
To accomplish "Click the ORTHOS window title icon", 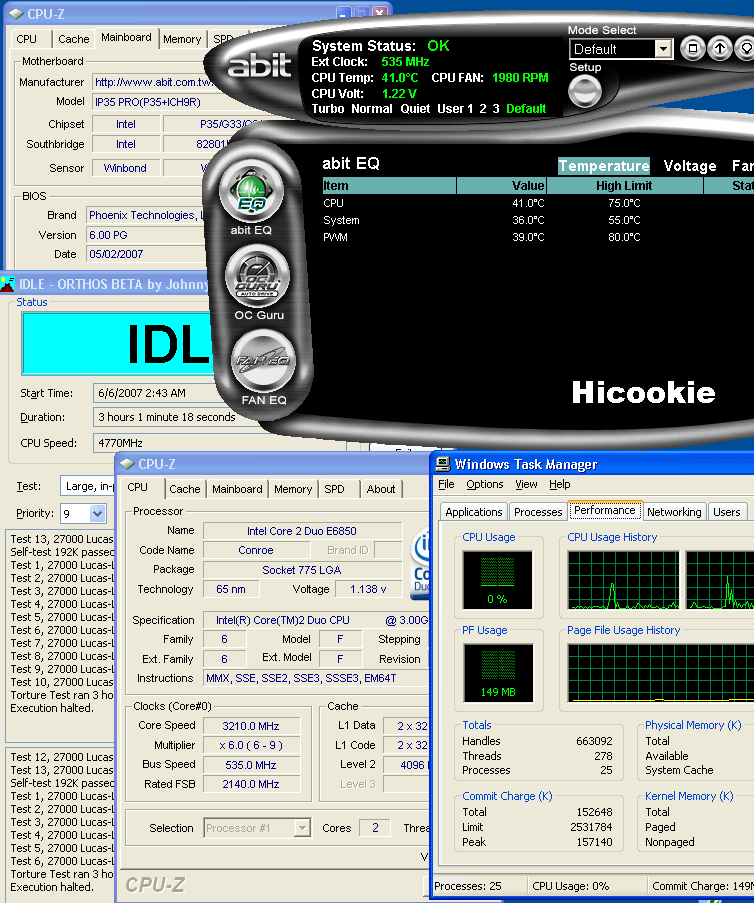I will [7, 284].
